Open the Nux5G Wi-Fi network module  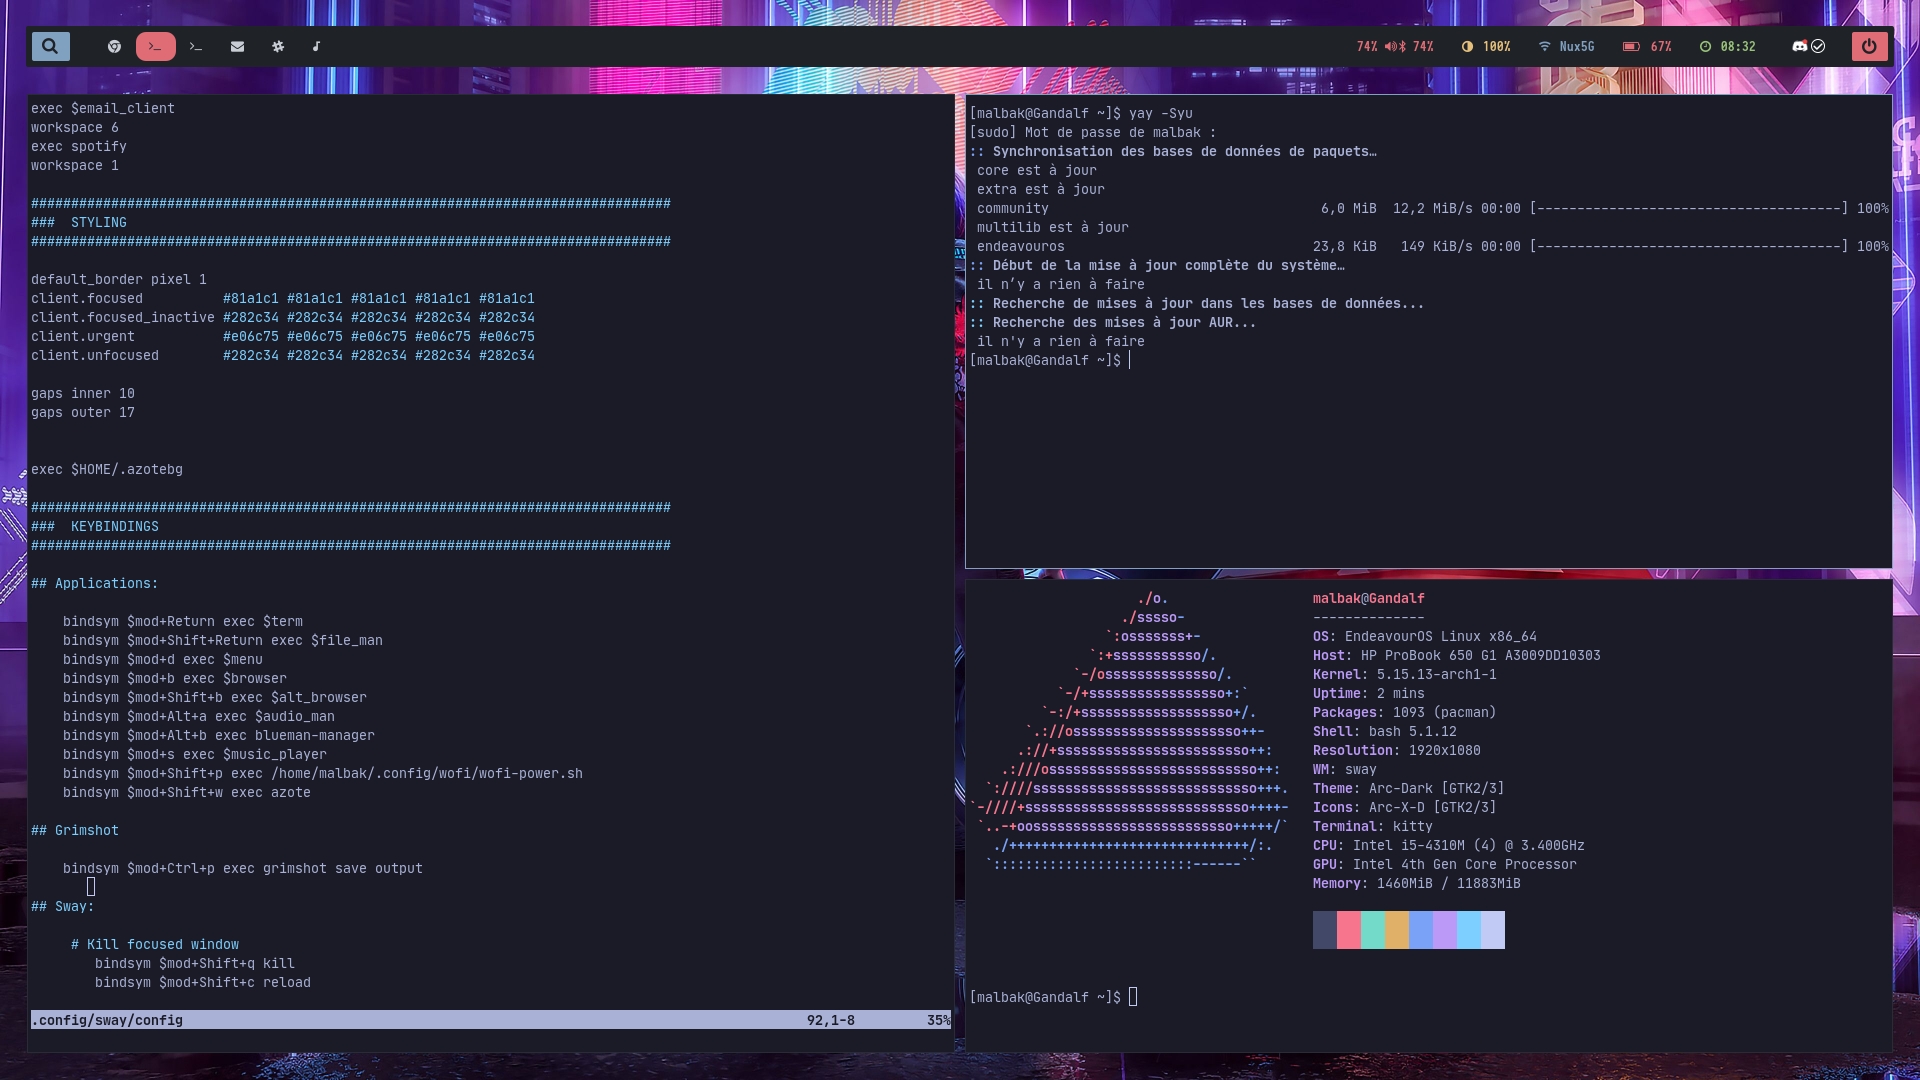point(1566,46)
